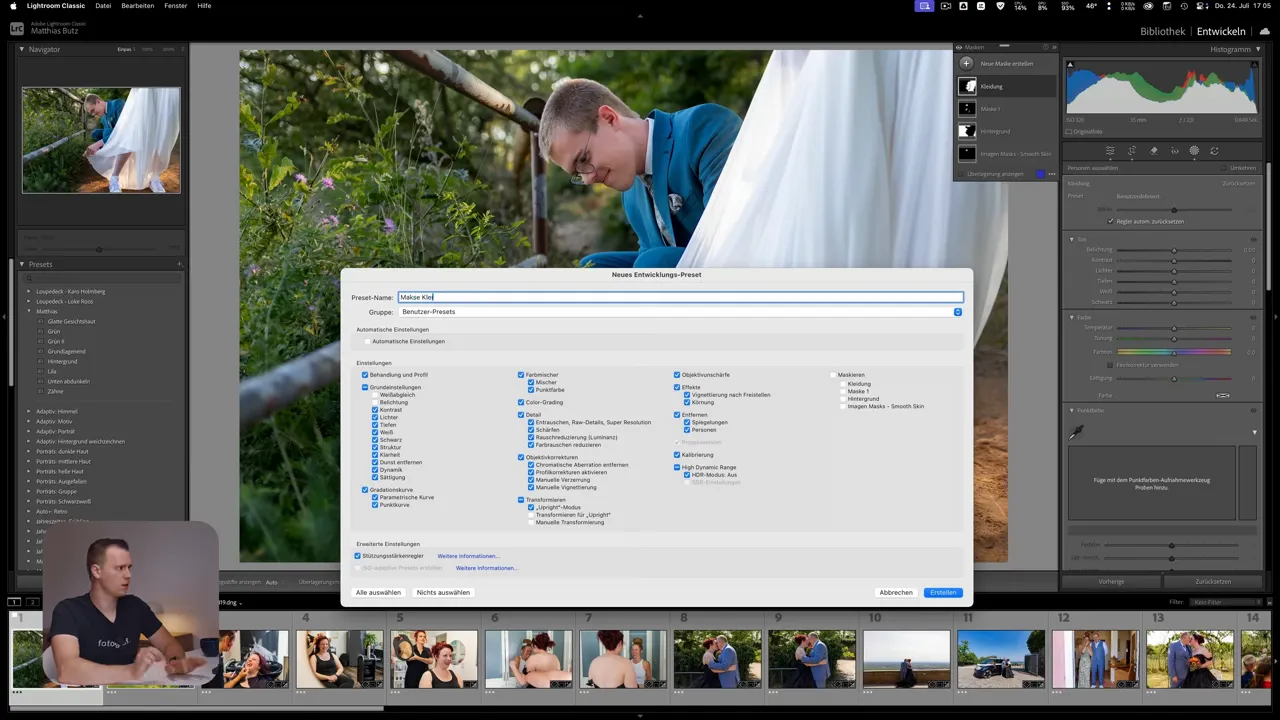Uncheck Kontrast under Grundeinstellungen

pyautogui.click(x=374, y=409)
